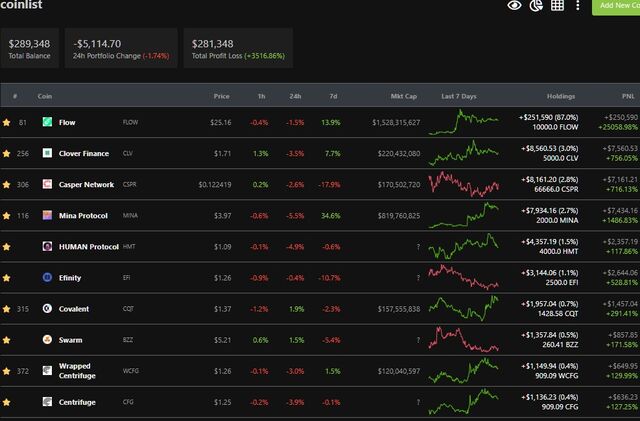Click the Efinity coin logo
This screenshot has width=640, height=421.
click(x=47, y=277)
